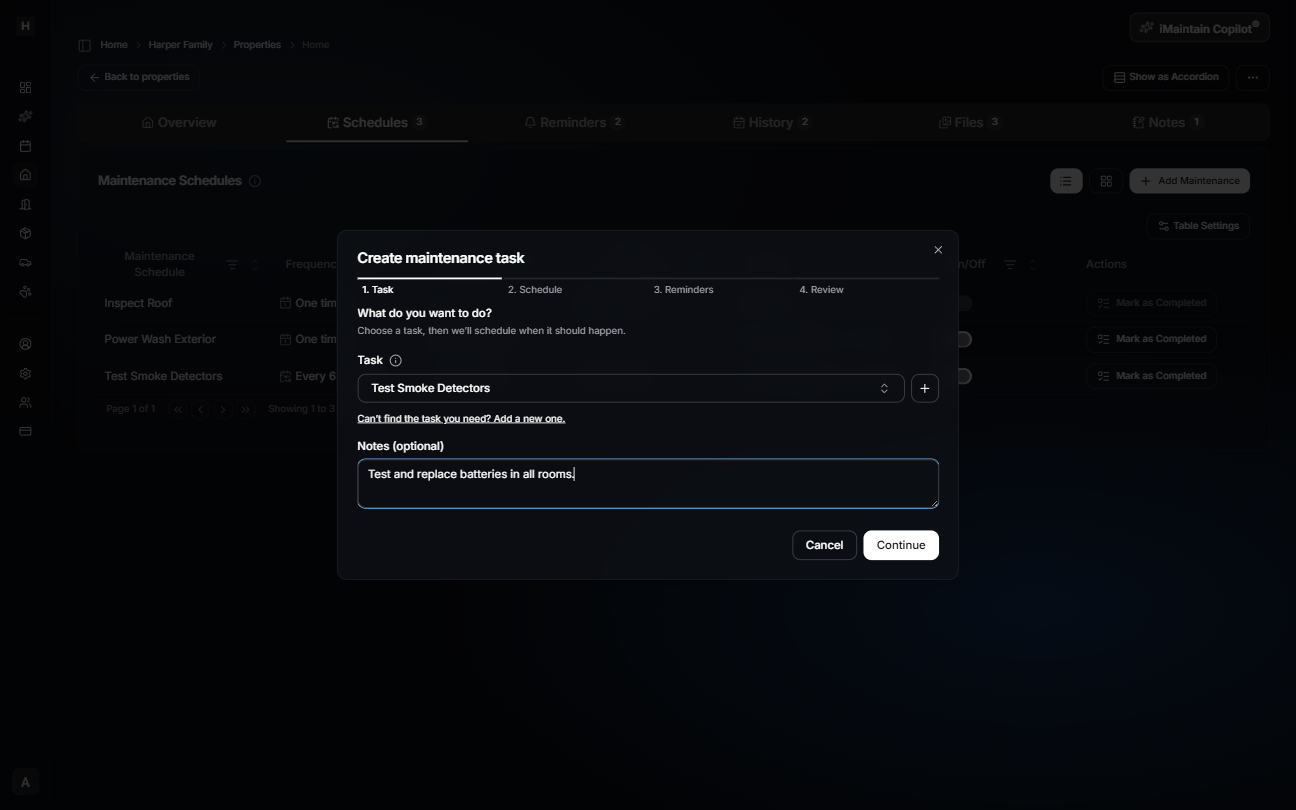
Task: Click inside the Notes optional text area
Action: 648,483
